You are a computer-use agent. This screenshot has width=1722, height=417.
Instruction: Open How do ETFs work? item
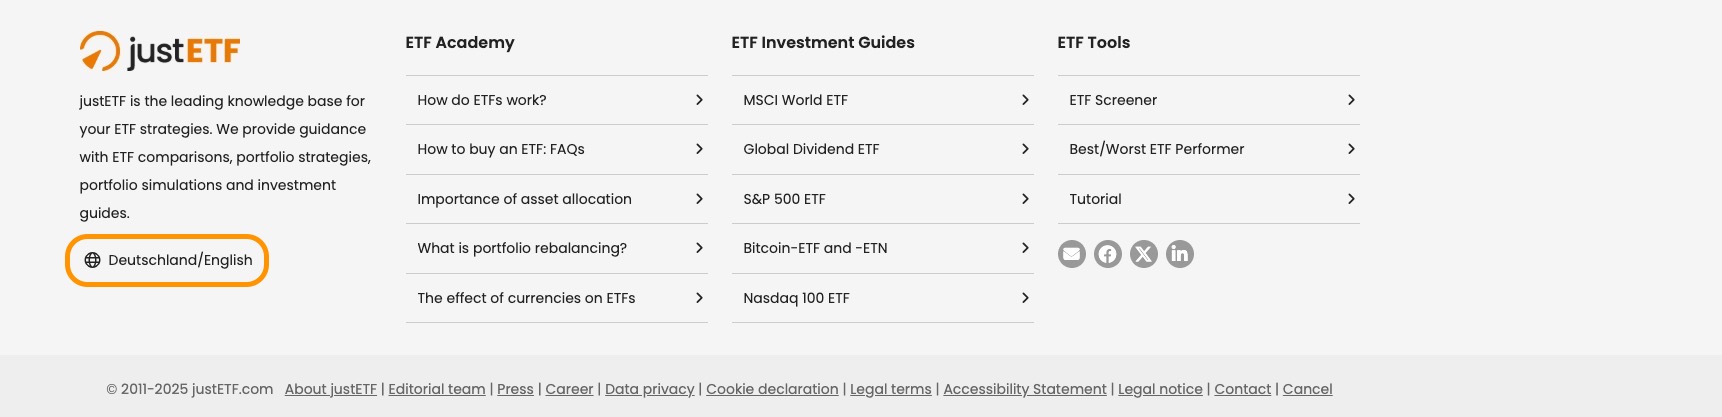pyautogui.click(x=482, y=100)
